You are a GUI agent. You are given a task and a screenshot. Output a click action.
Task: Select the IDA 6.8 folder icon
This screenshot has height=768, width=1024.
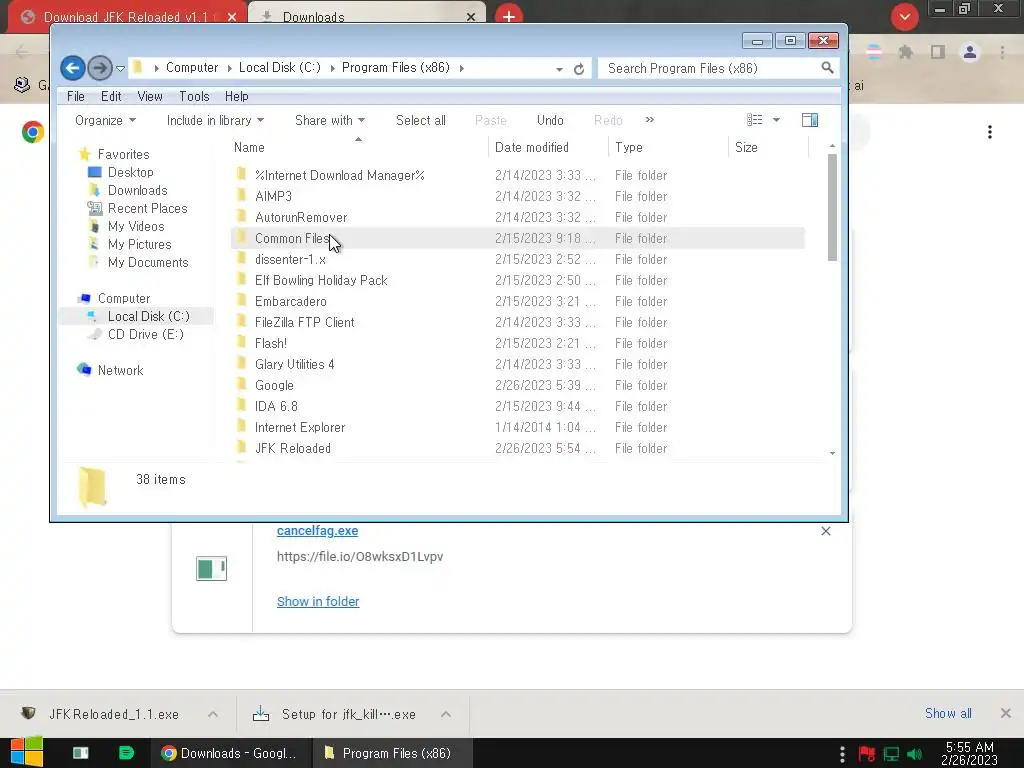point(242,406)
